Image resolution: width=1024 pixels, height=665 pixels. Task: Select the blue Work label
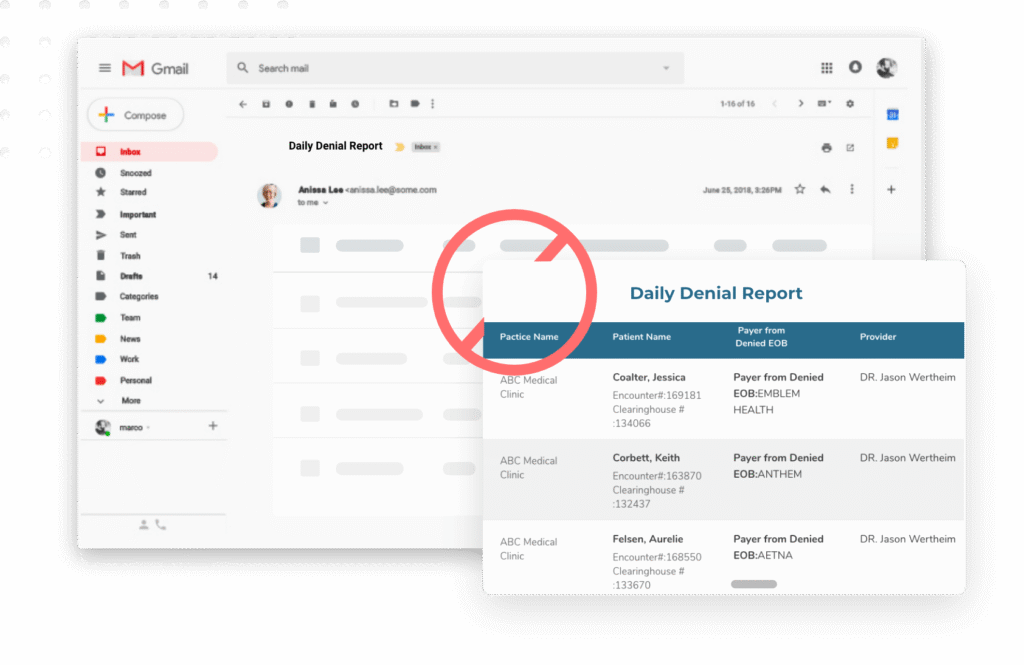pyautogui.click(x=129, y=359)
